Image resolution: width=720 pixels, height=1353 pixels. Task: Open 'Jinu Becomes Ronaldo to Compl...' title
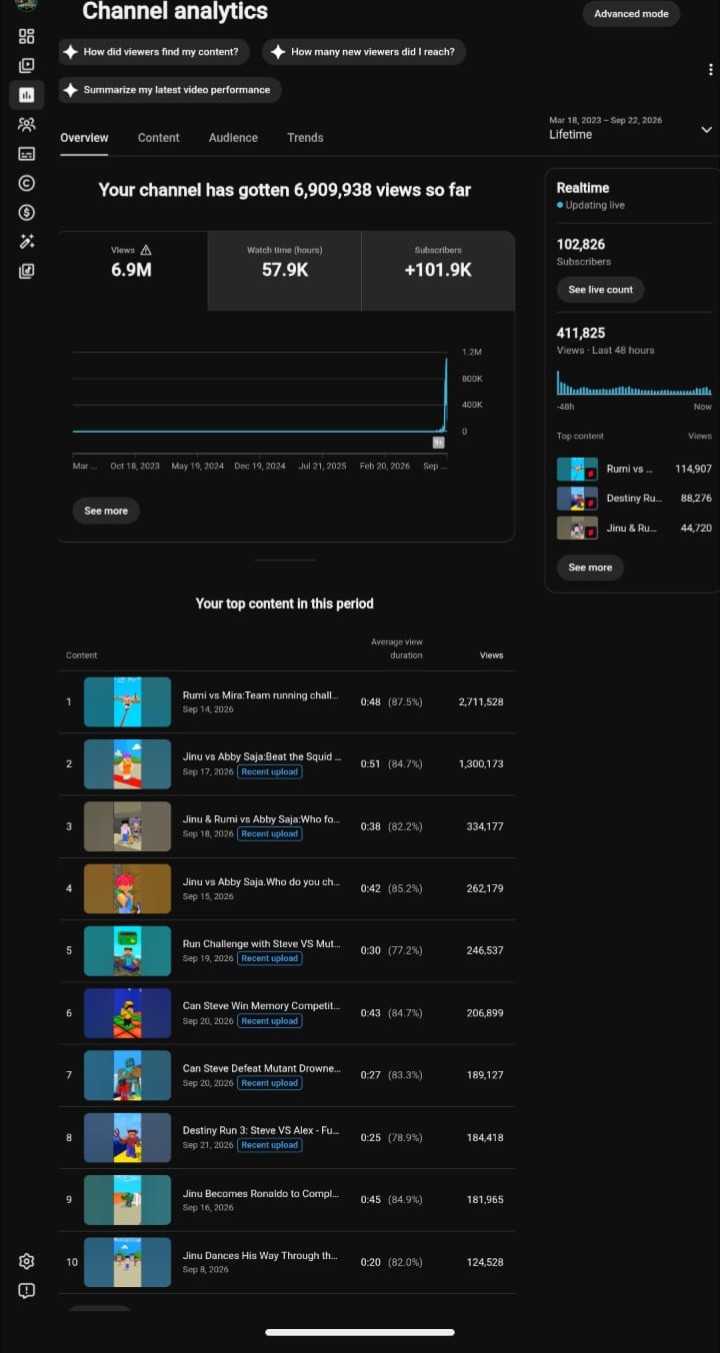(x=261, y=1194)
